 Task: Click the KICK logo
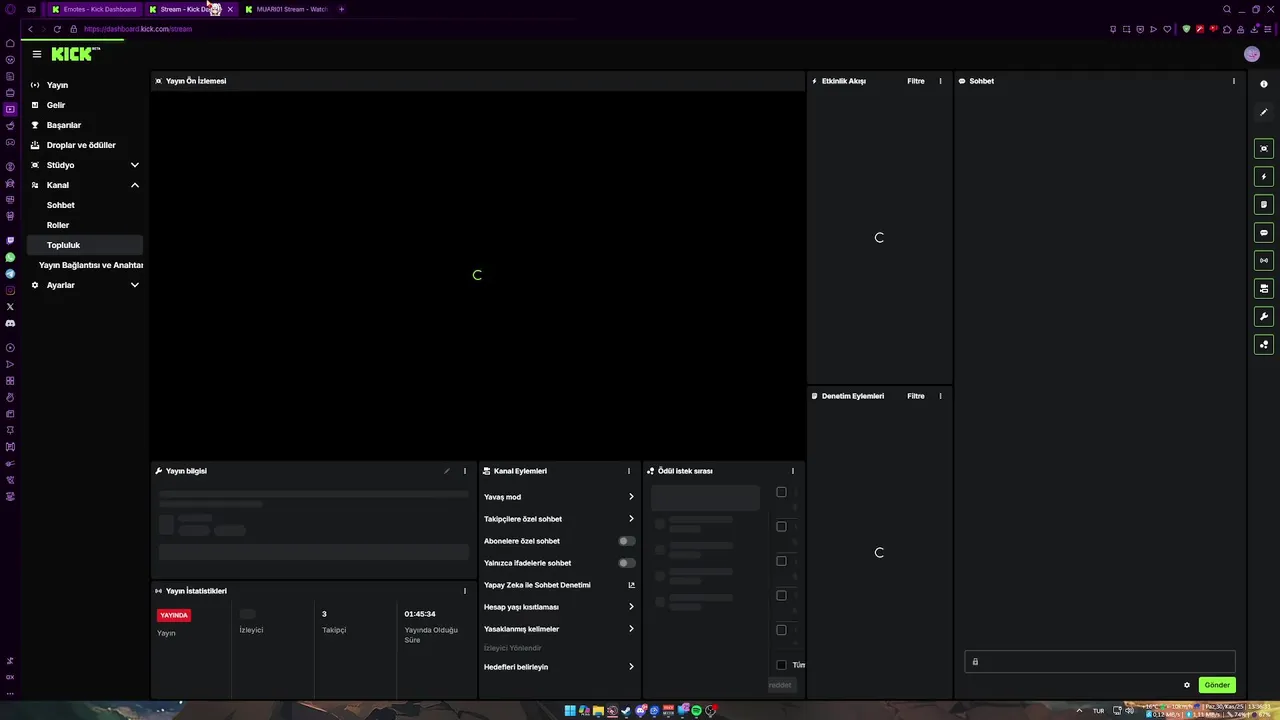(x=74, y=54)
